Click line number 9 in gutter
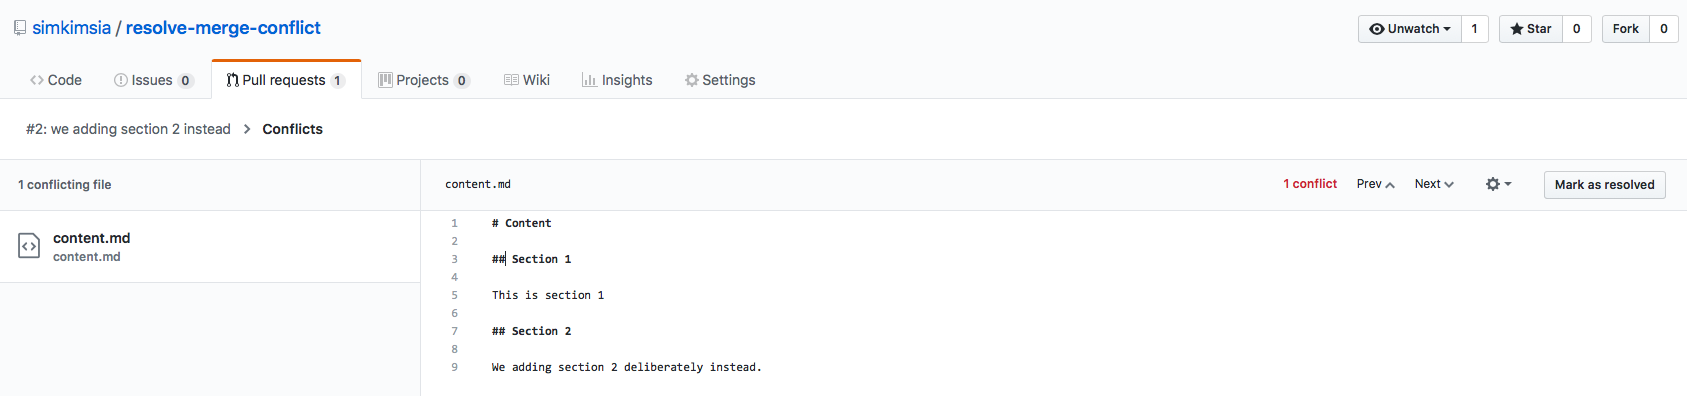The height and width of the screenshot is (396, 1687). [x=454, y=367]
